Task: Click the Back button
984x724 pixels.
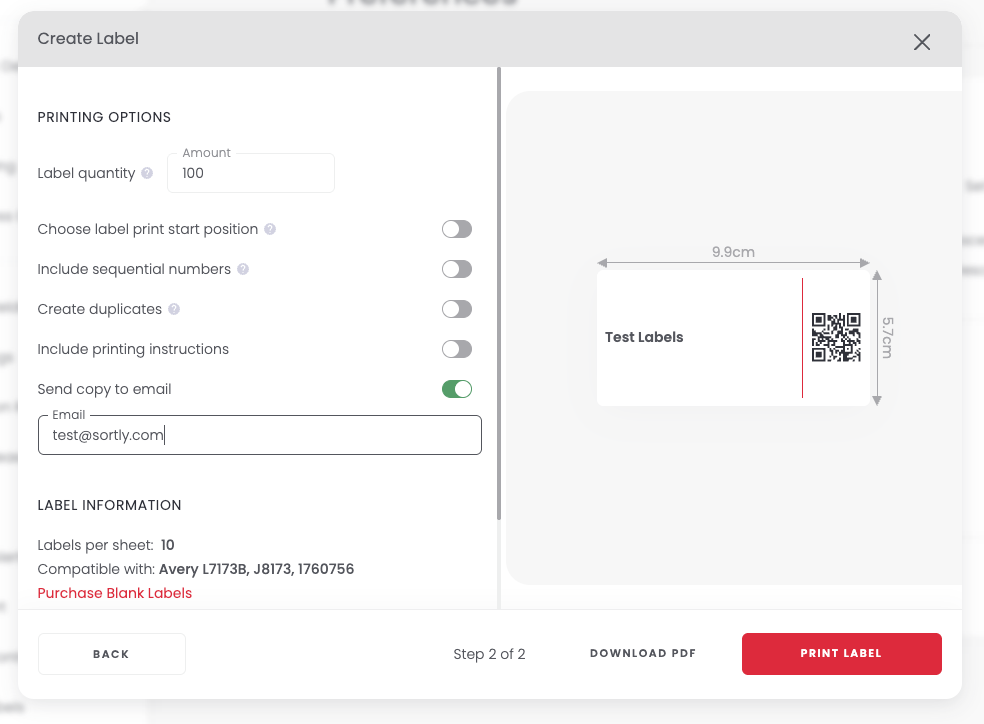Action: 112,654
